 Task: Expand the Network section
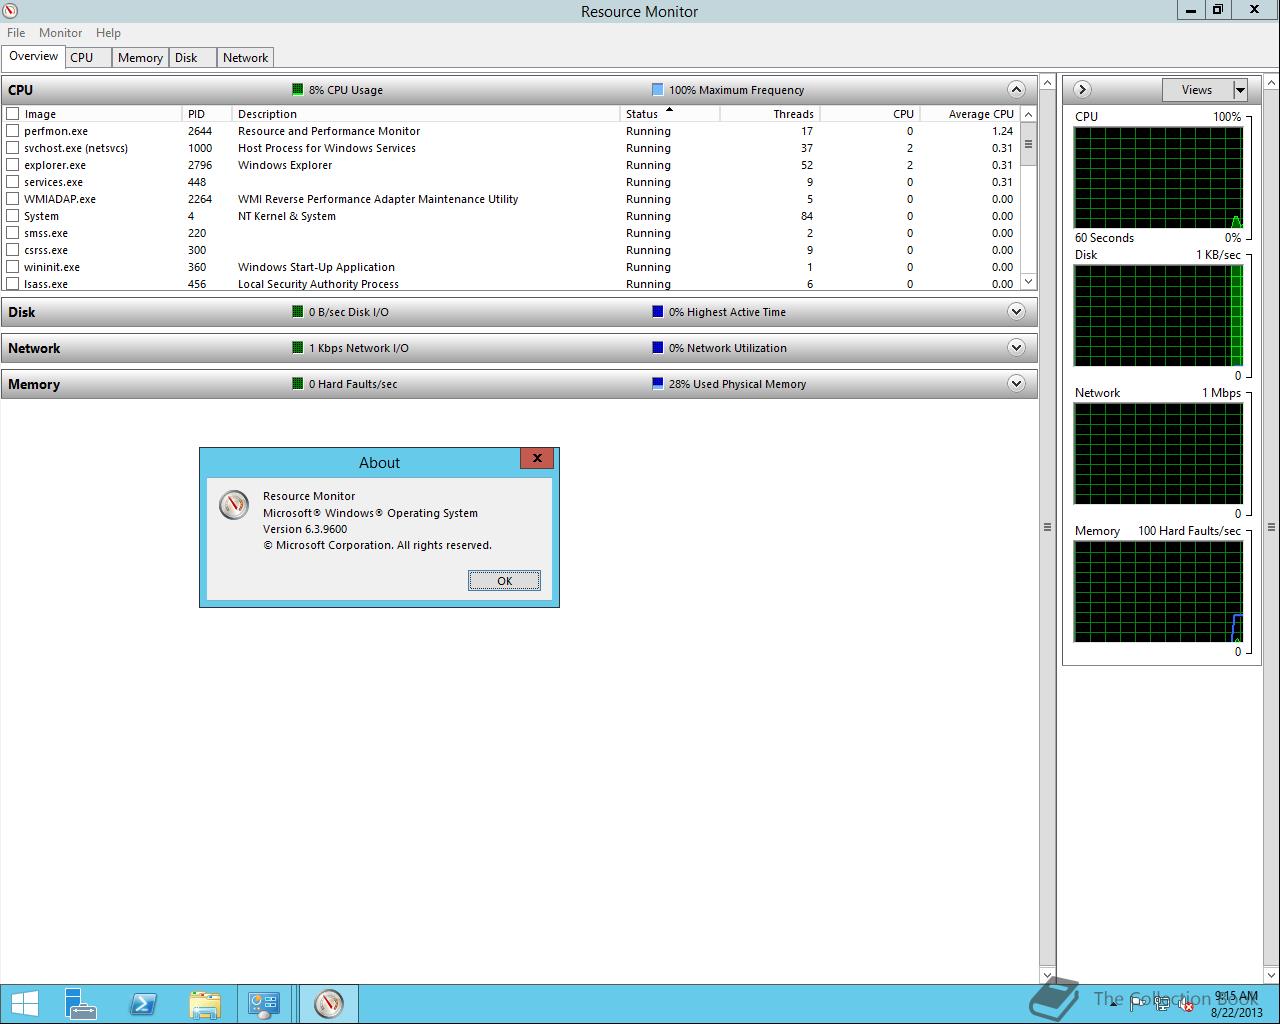click(1016, 347)
